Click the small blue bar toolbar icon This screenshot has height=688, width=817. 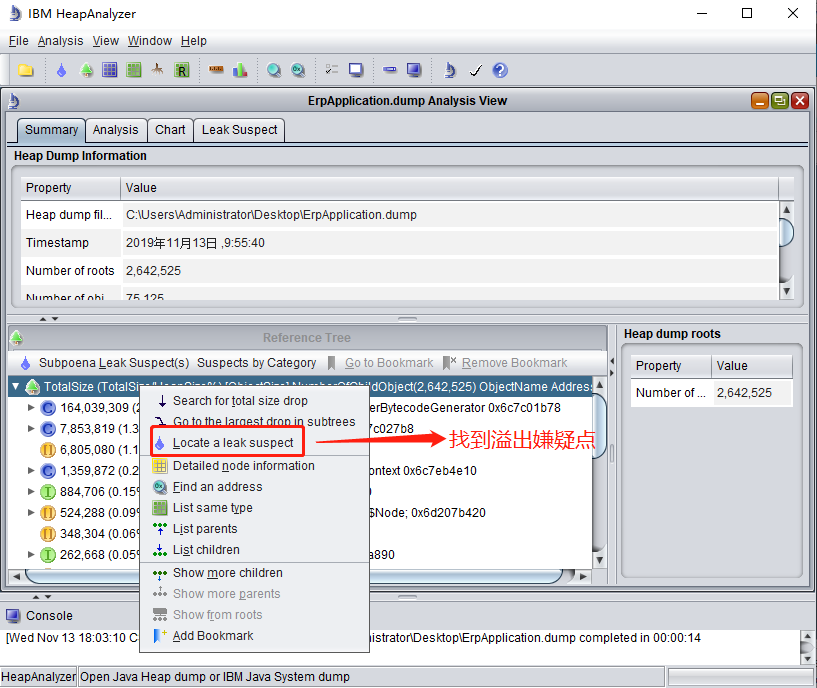click(x=390, y=69)
